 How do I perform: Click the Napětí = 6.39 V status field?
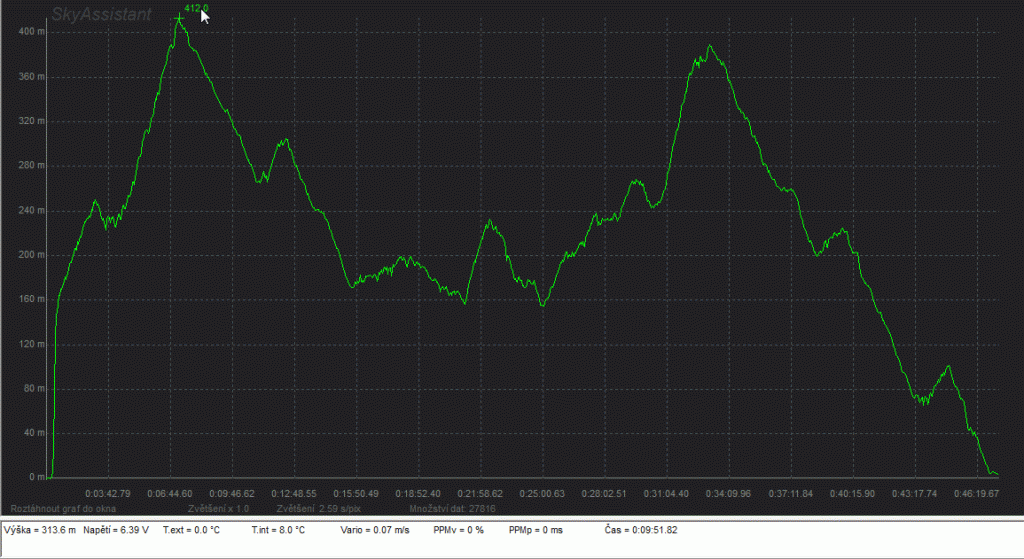[116, 528]
